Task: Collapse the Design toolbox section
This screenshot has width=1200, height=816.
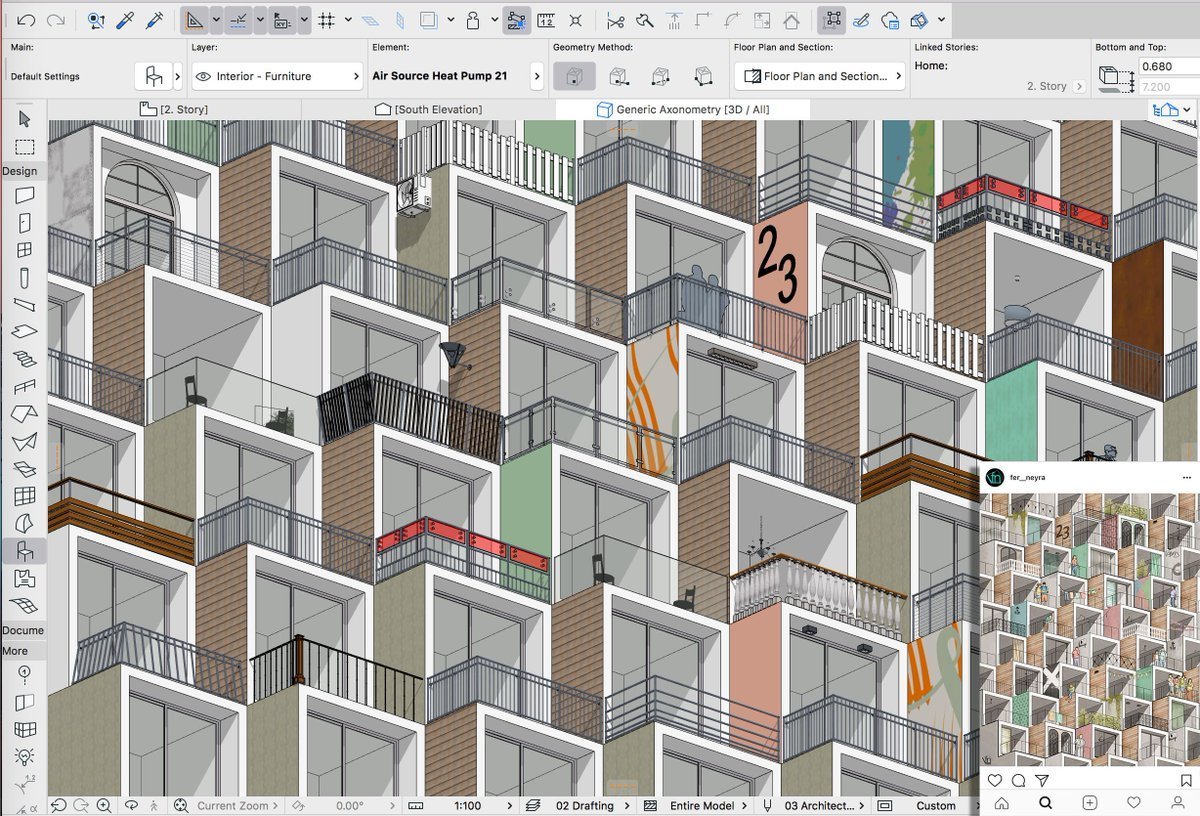Action: coord(22,171)
